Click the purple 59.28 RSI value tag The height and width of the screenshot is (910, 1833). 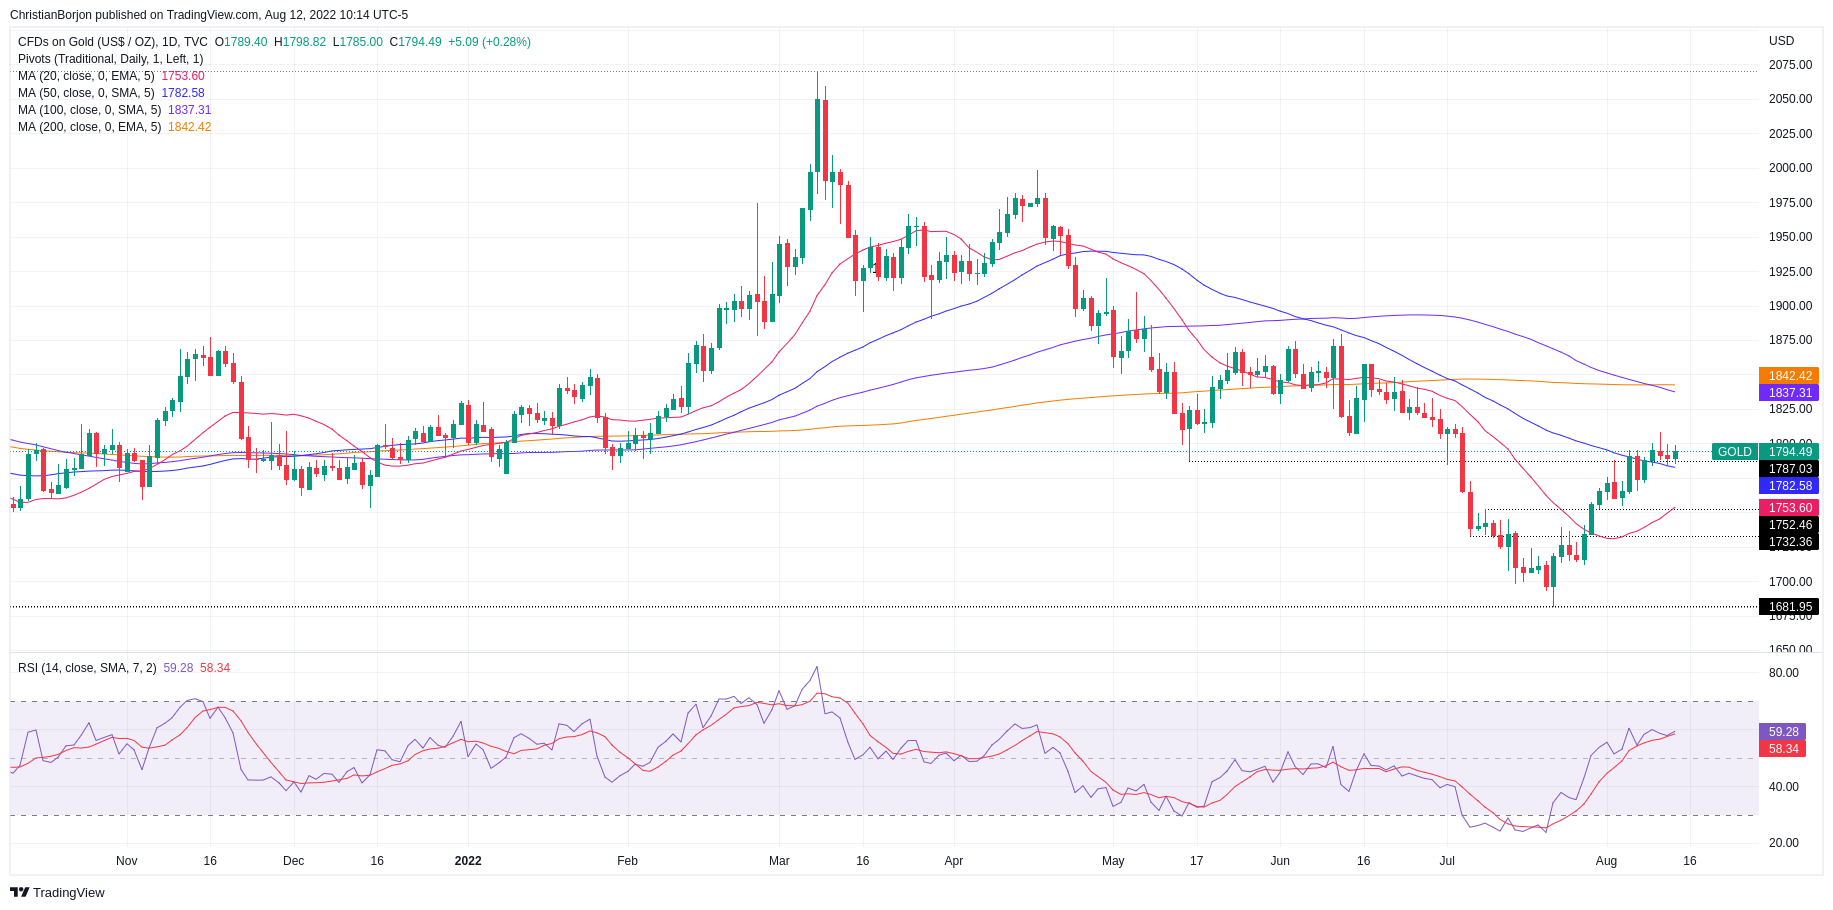(x=1784, y=732)
